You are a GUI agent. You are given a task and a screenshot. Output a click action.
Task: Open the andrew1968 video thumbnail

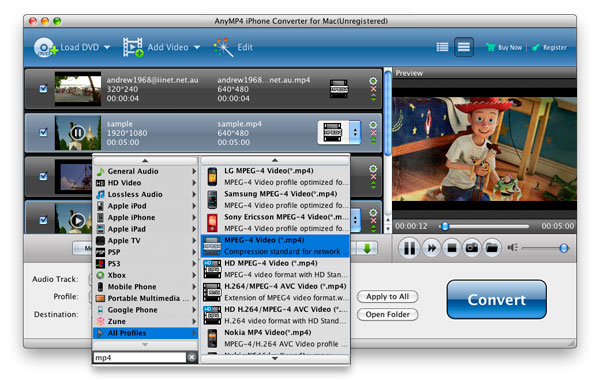[x=78, y=89]
